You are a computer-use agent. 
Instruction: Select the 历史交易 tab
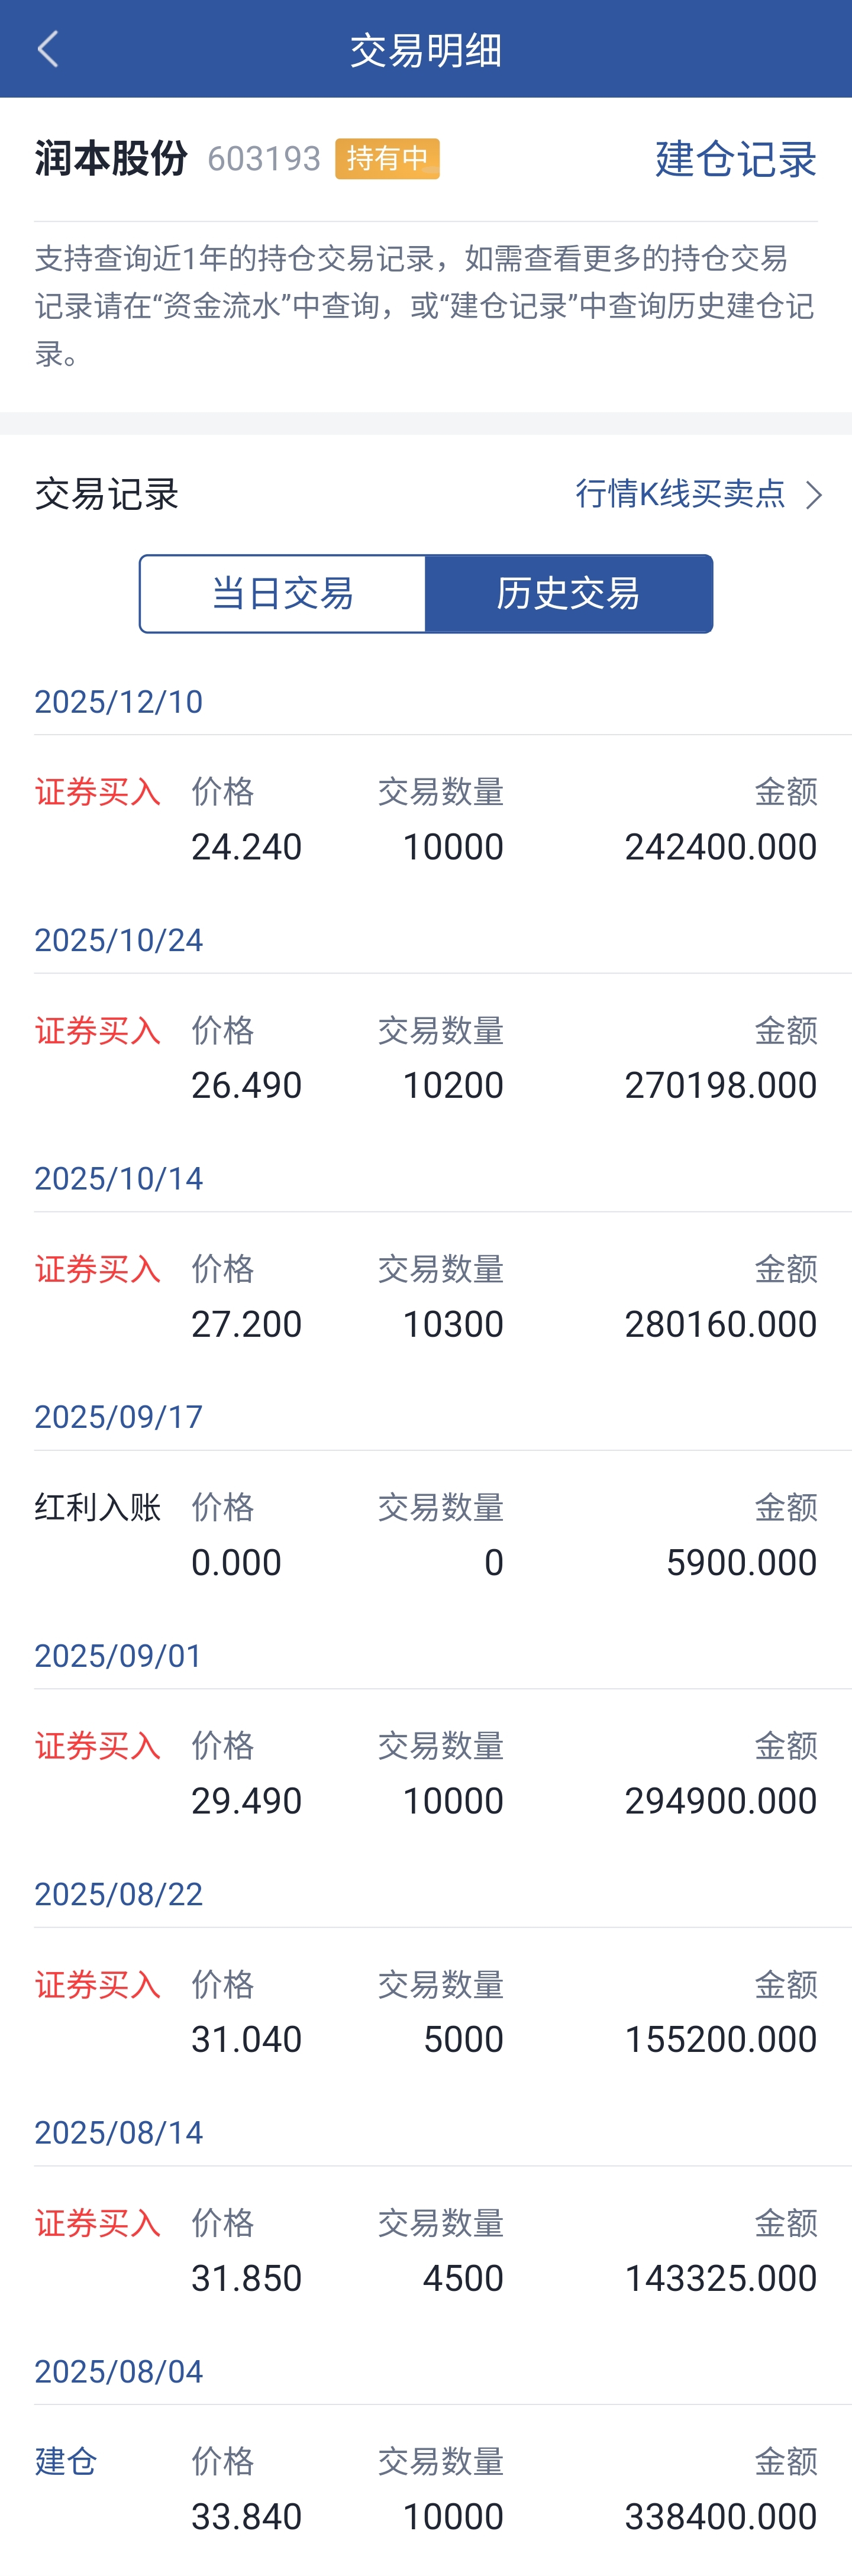click(568, 594)
